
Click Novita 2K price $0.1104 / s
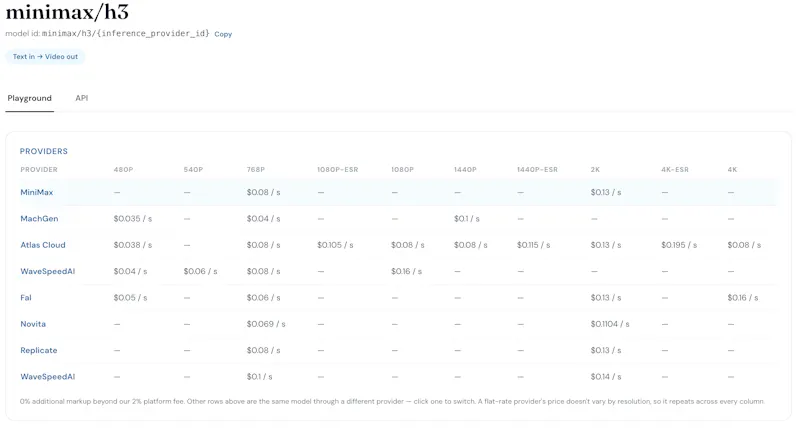click(x=610, y=324)
